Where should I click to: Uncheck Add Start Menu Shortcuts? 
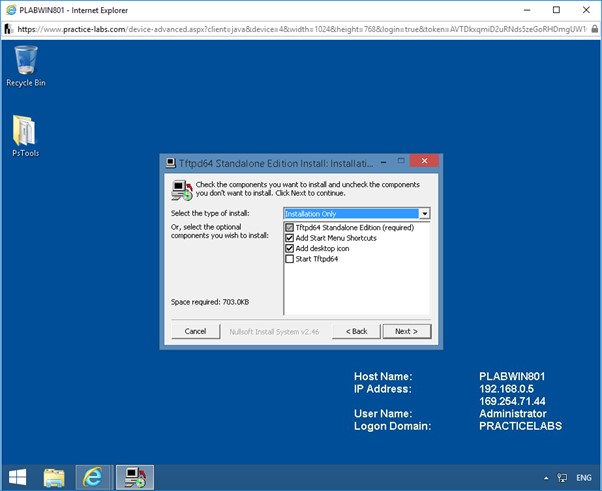[289, 238]
